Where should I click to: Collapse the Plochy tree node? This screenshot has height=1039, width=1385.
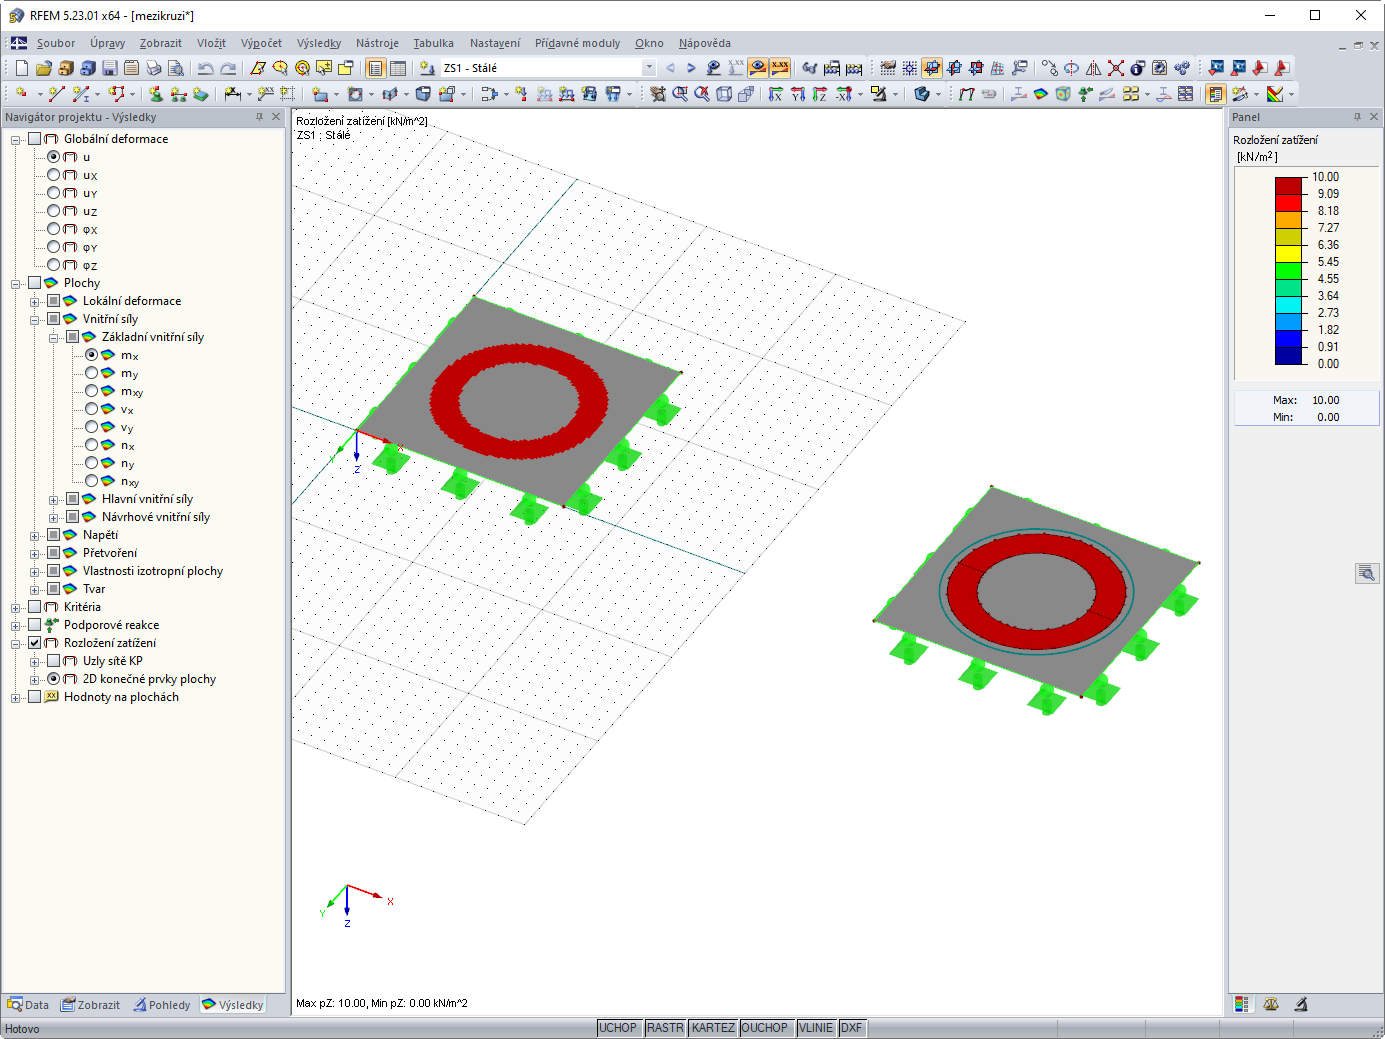16,283
